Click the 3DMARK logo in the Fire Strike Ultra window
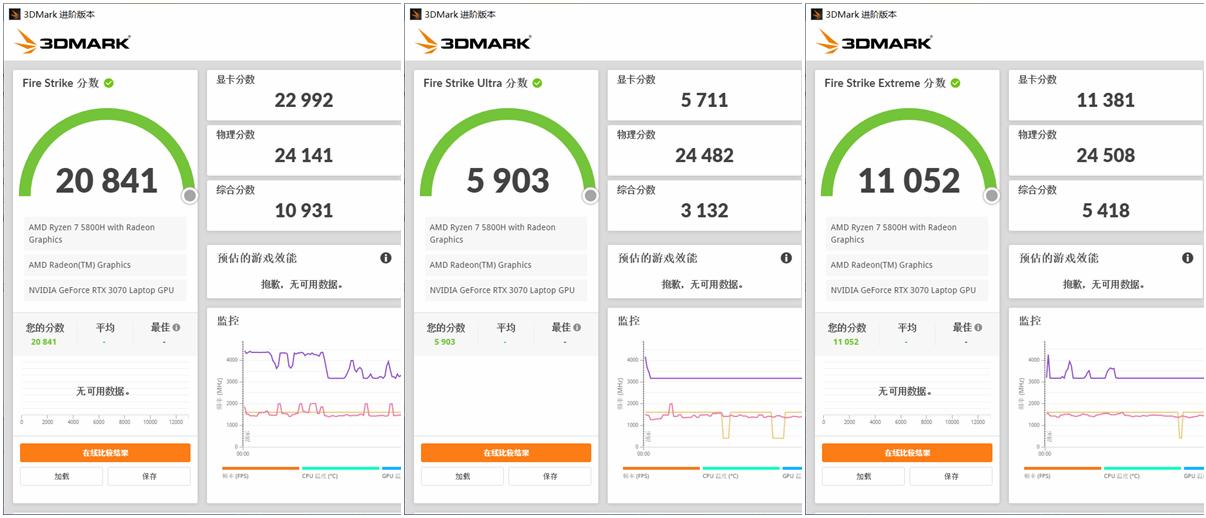 pyautogui.click(x=473, y=42)
